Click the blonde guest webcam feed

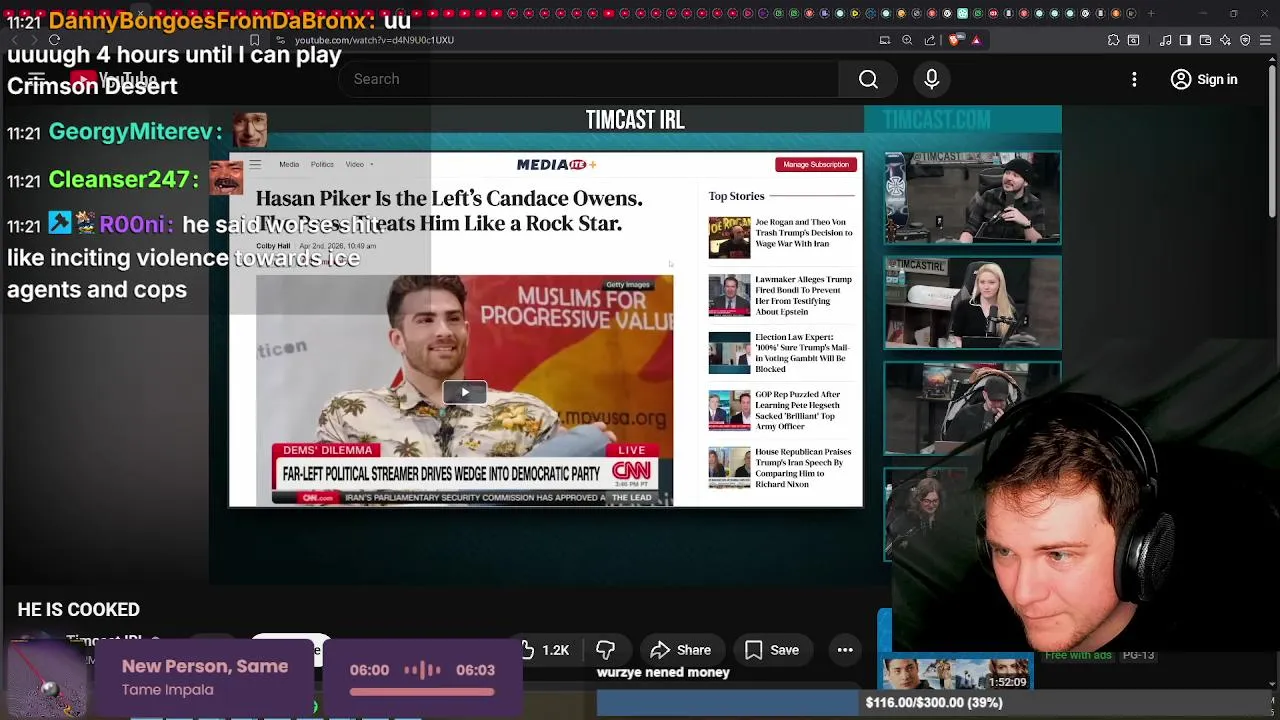coord(972,304)
